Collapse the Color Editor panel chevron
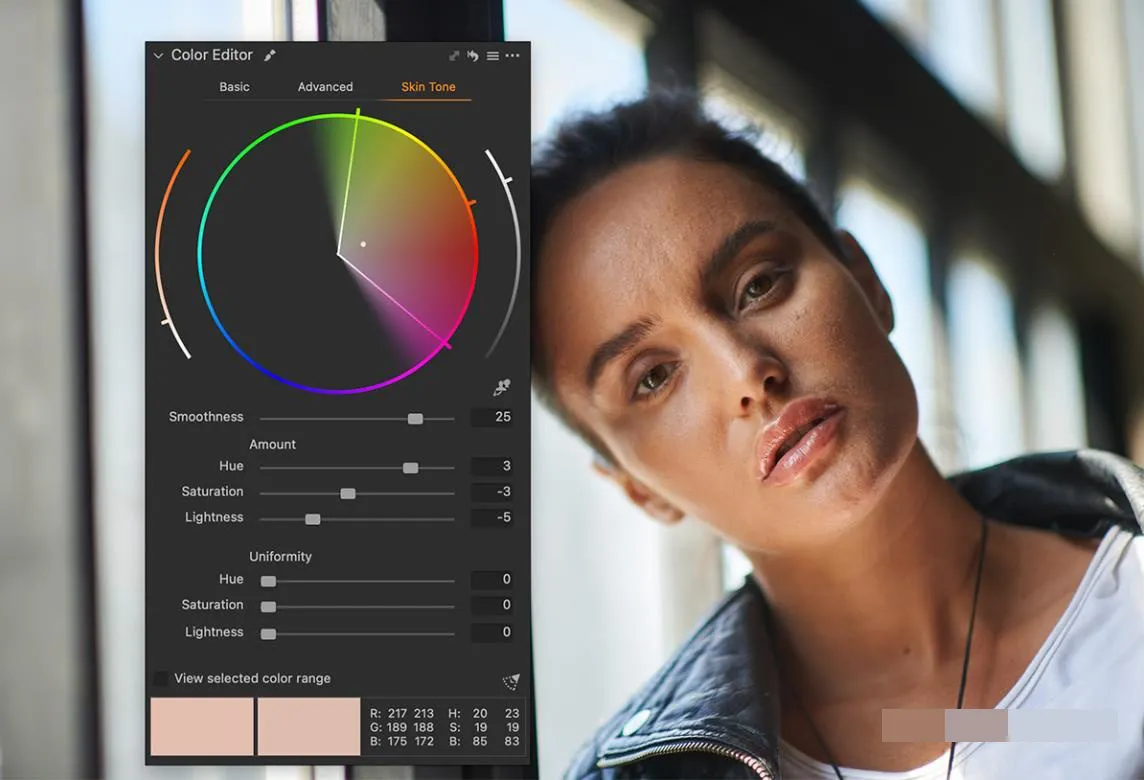This screenshot has width=1144, height=780. 158,55
